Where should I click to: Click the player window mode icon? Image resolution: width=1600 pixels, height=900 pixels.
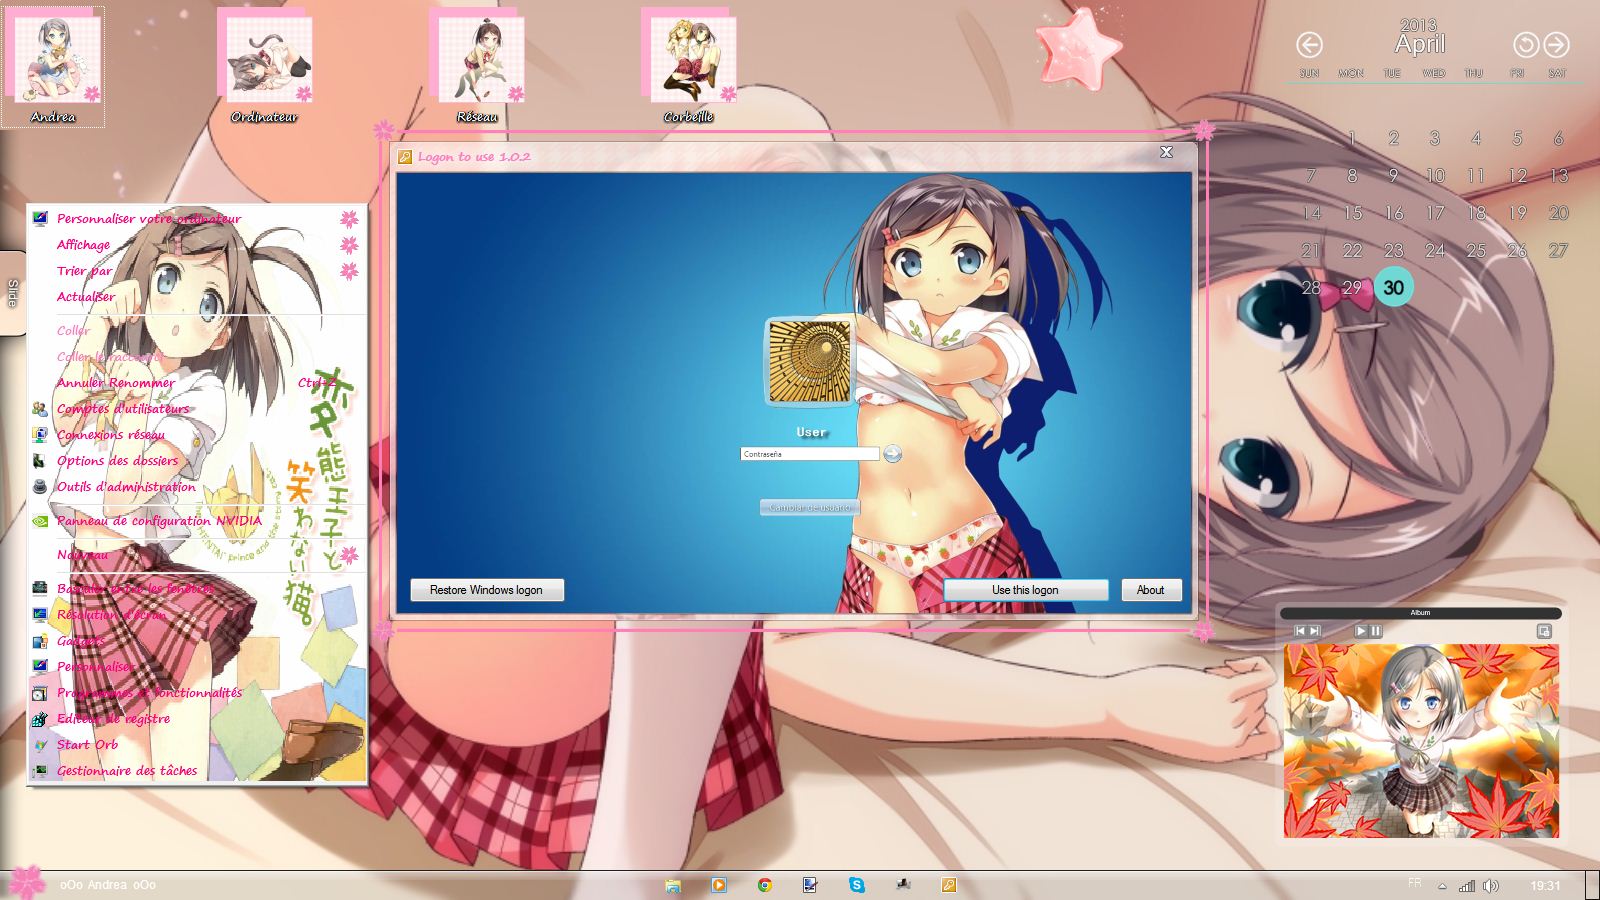click(x=1544, y=631)
